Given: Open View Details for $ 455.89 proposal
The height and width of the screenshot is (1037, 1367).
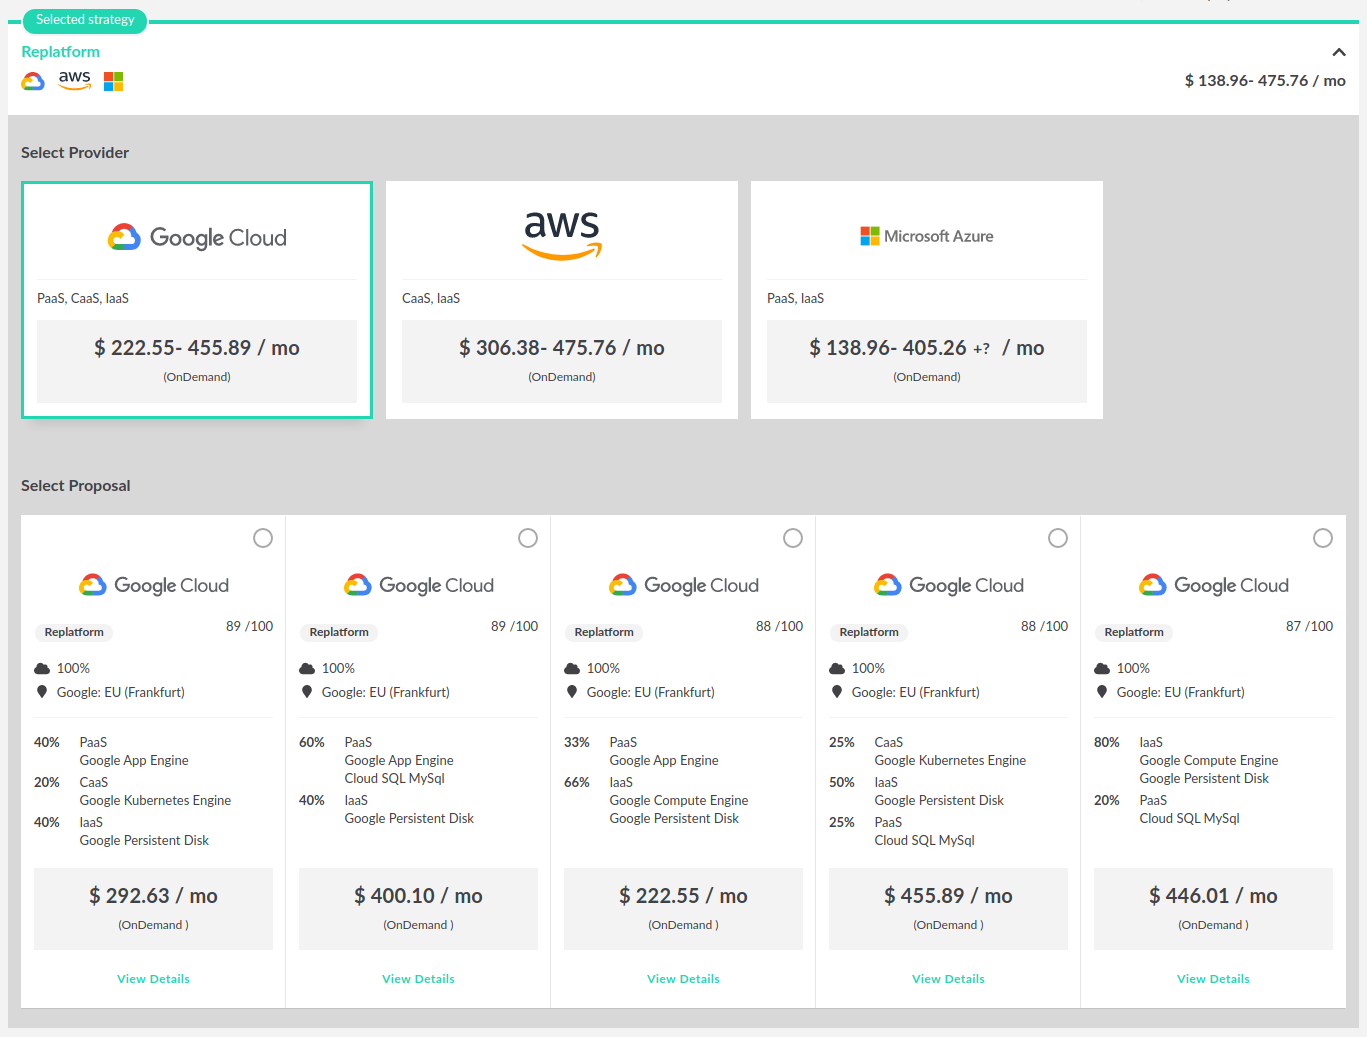Looking at the screenshot, I should pos(948,979).
